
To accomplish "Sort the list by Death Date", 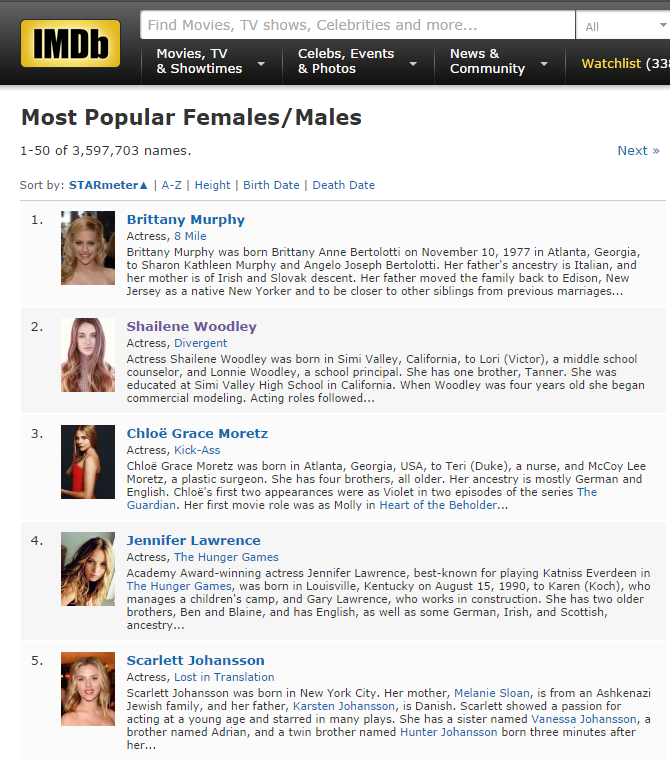I will (x=344, y=185).
